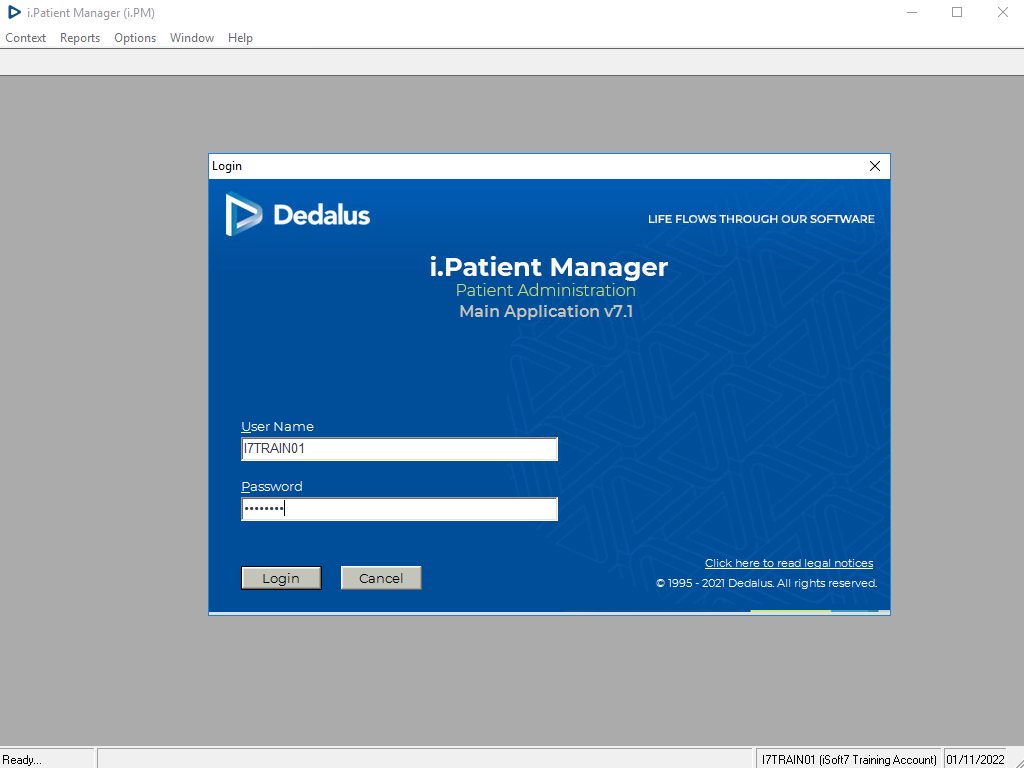The height and width of the screenshot is (768, 1024).
Task: Focus the Password field
Action: click(399, 509)
